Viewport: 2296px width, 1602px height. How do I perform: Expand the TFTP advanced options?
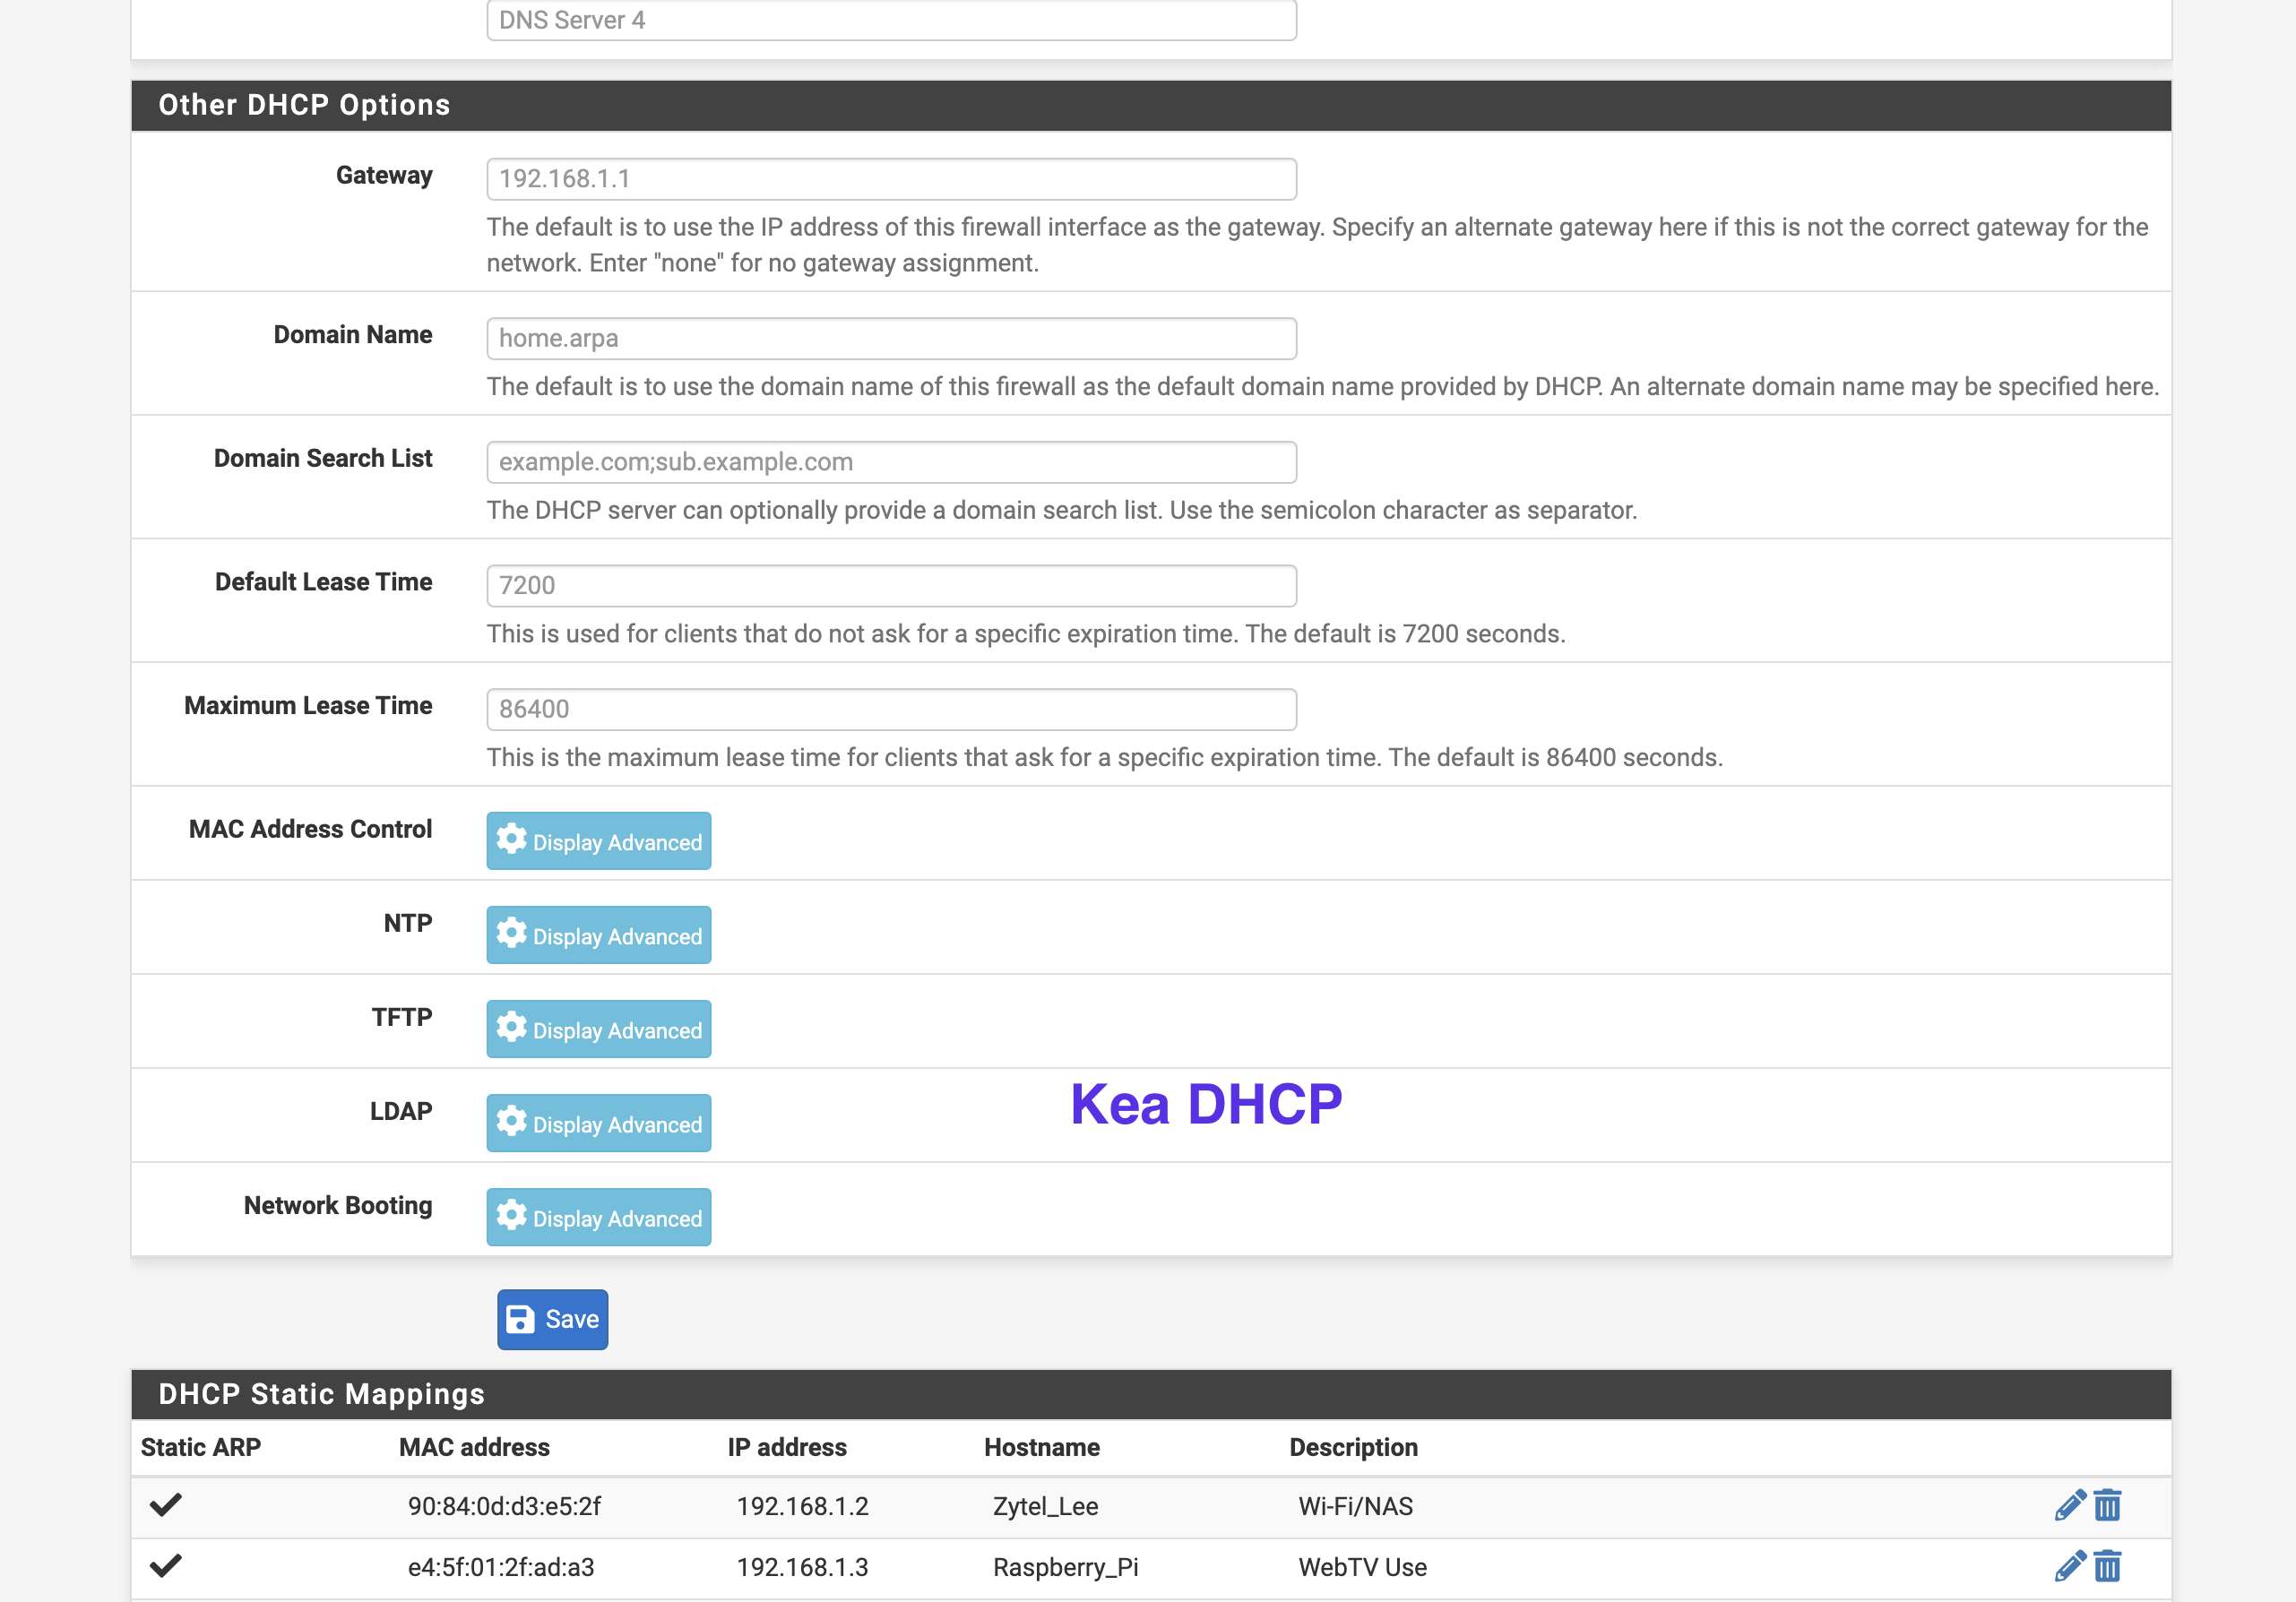(x=598, y=1029)
